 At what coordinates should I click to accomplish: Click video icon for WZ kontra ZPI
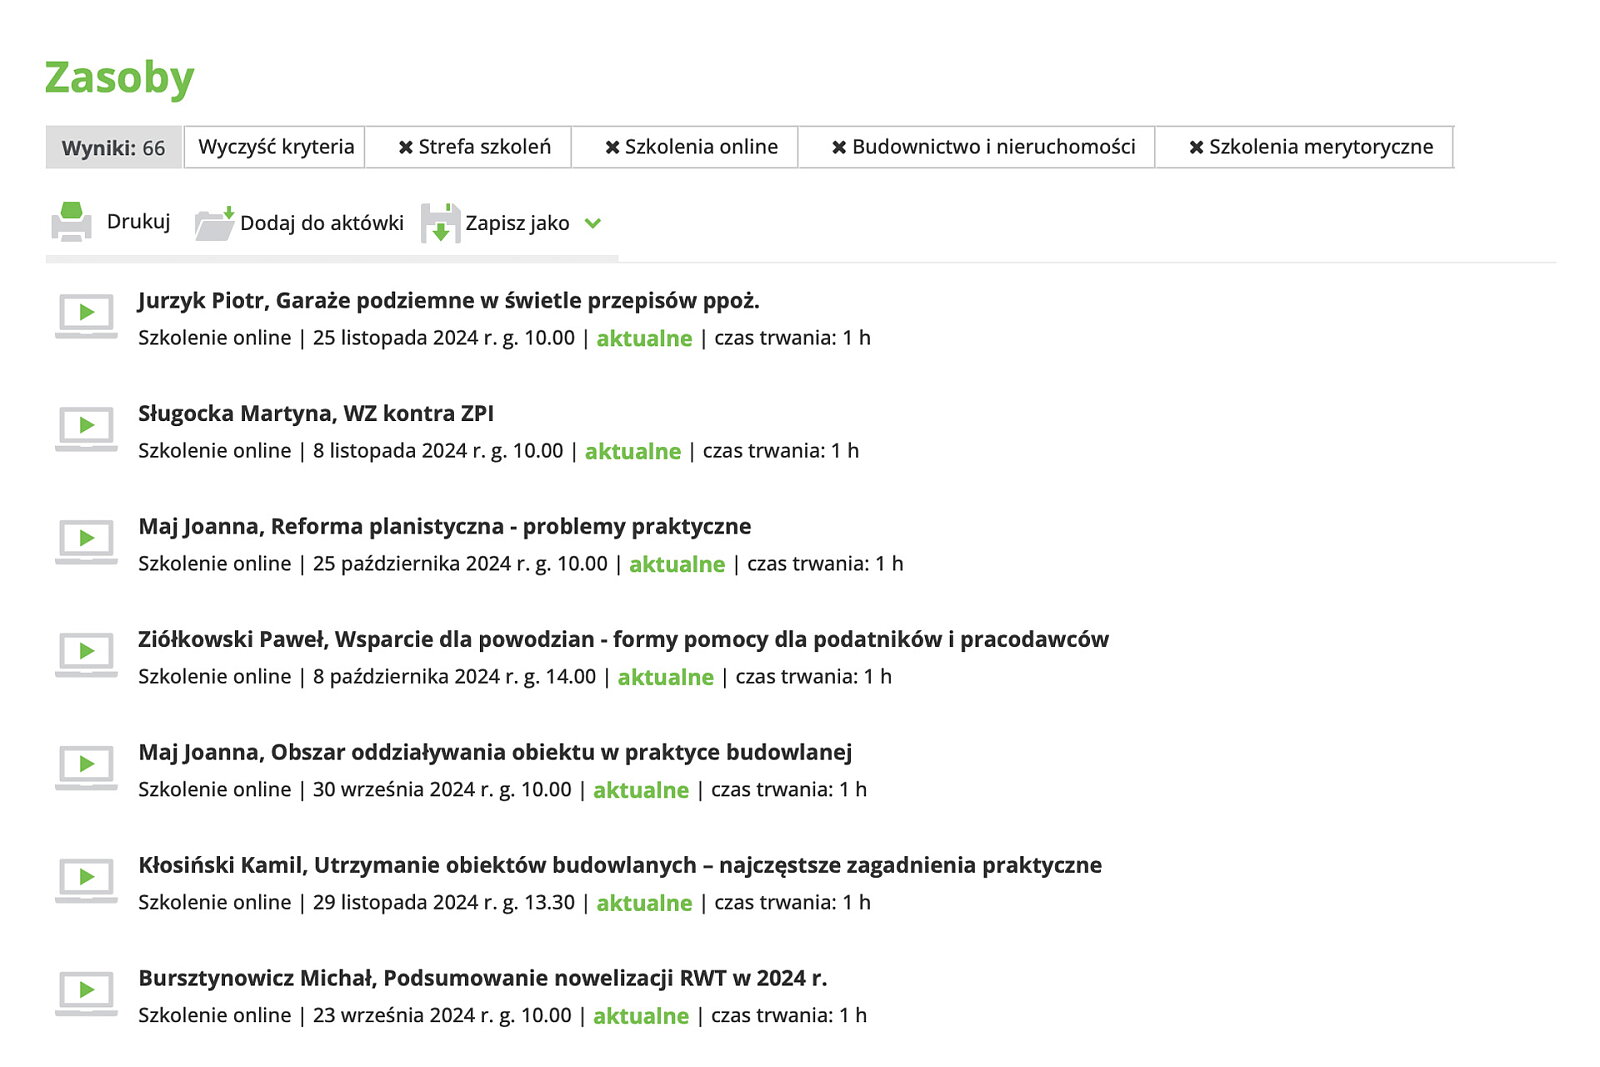pos(86,429)
